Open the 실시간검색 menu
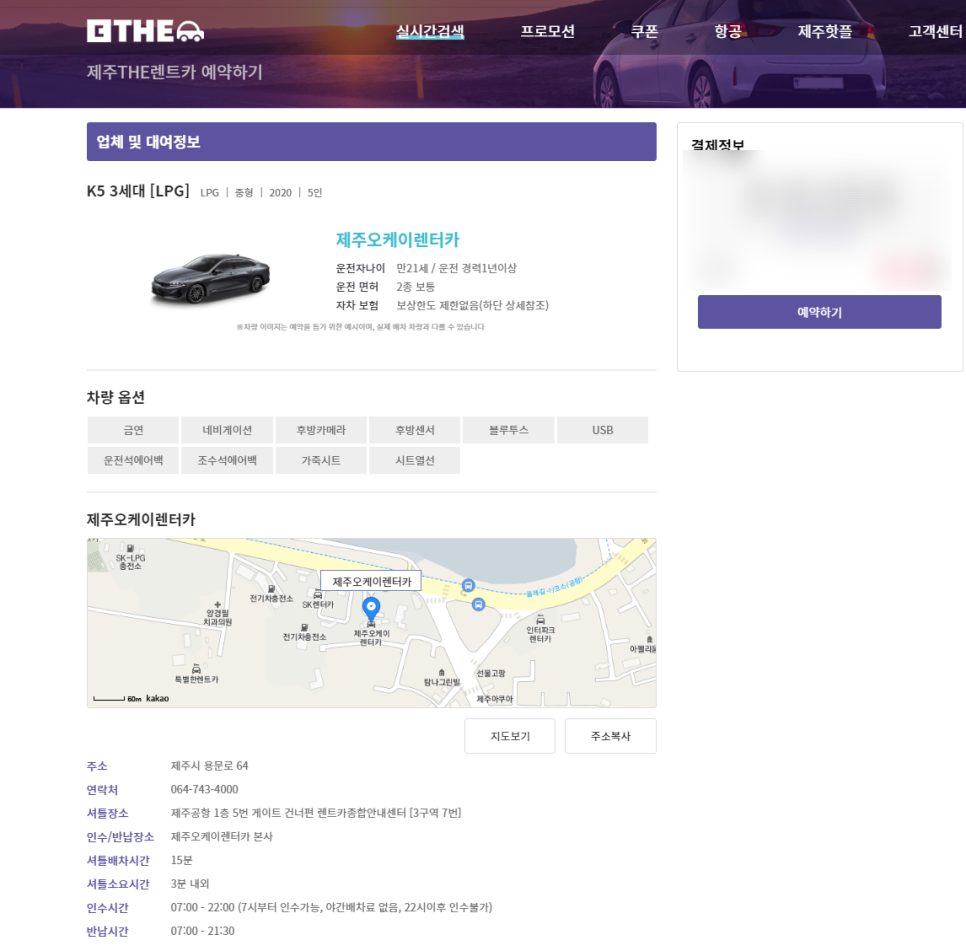This screenshot has height=951, width=966. tap(430, 31)
